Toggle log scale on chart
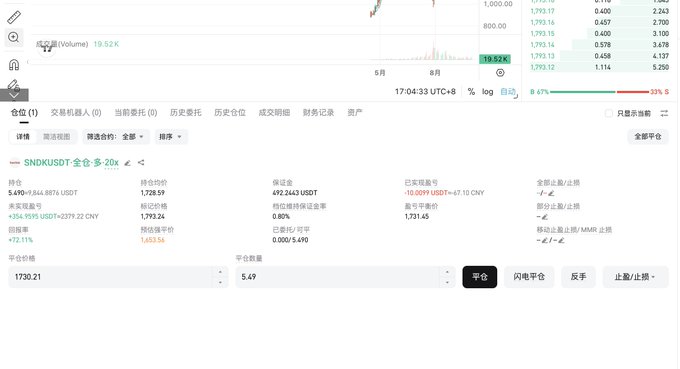Screen dimensions: 680x369 pyautogui.click(x=487, y=91)
